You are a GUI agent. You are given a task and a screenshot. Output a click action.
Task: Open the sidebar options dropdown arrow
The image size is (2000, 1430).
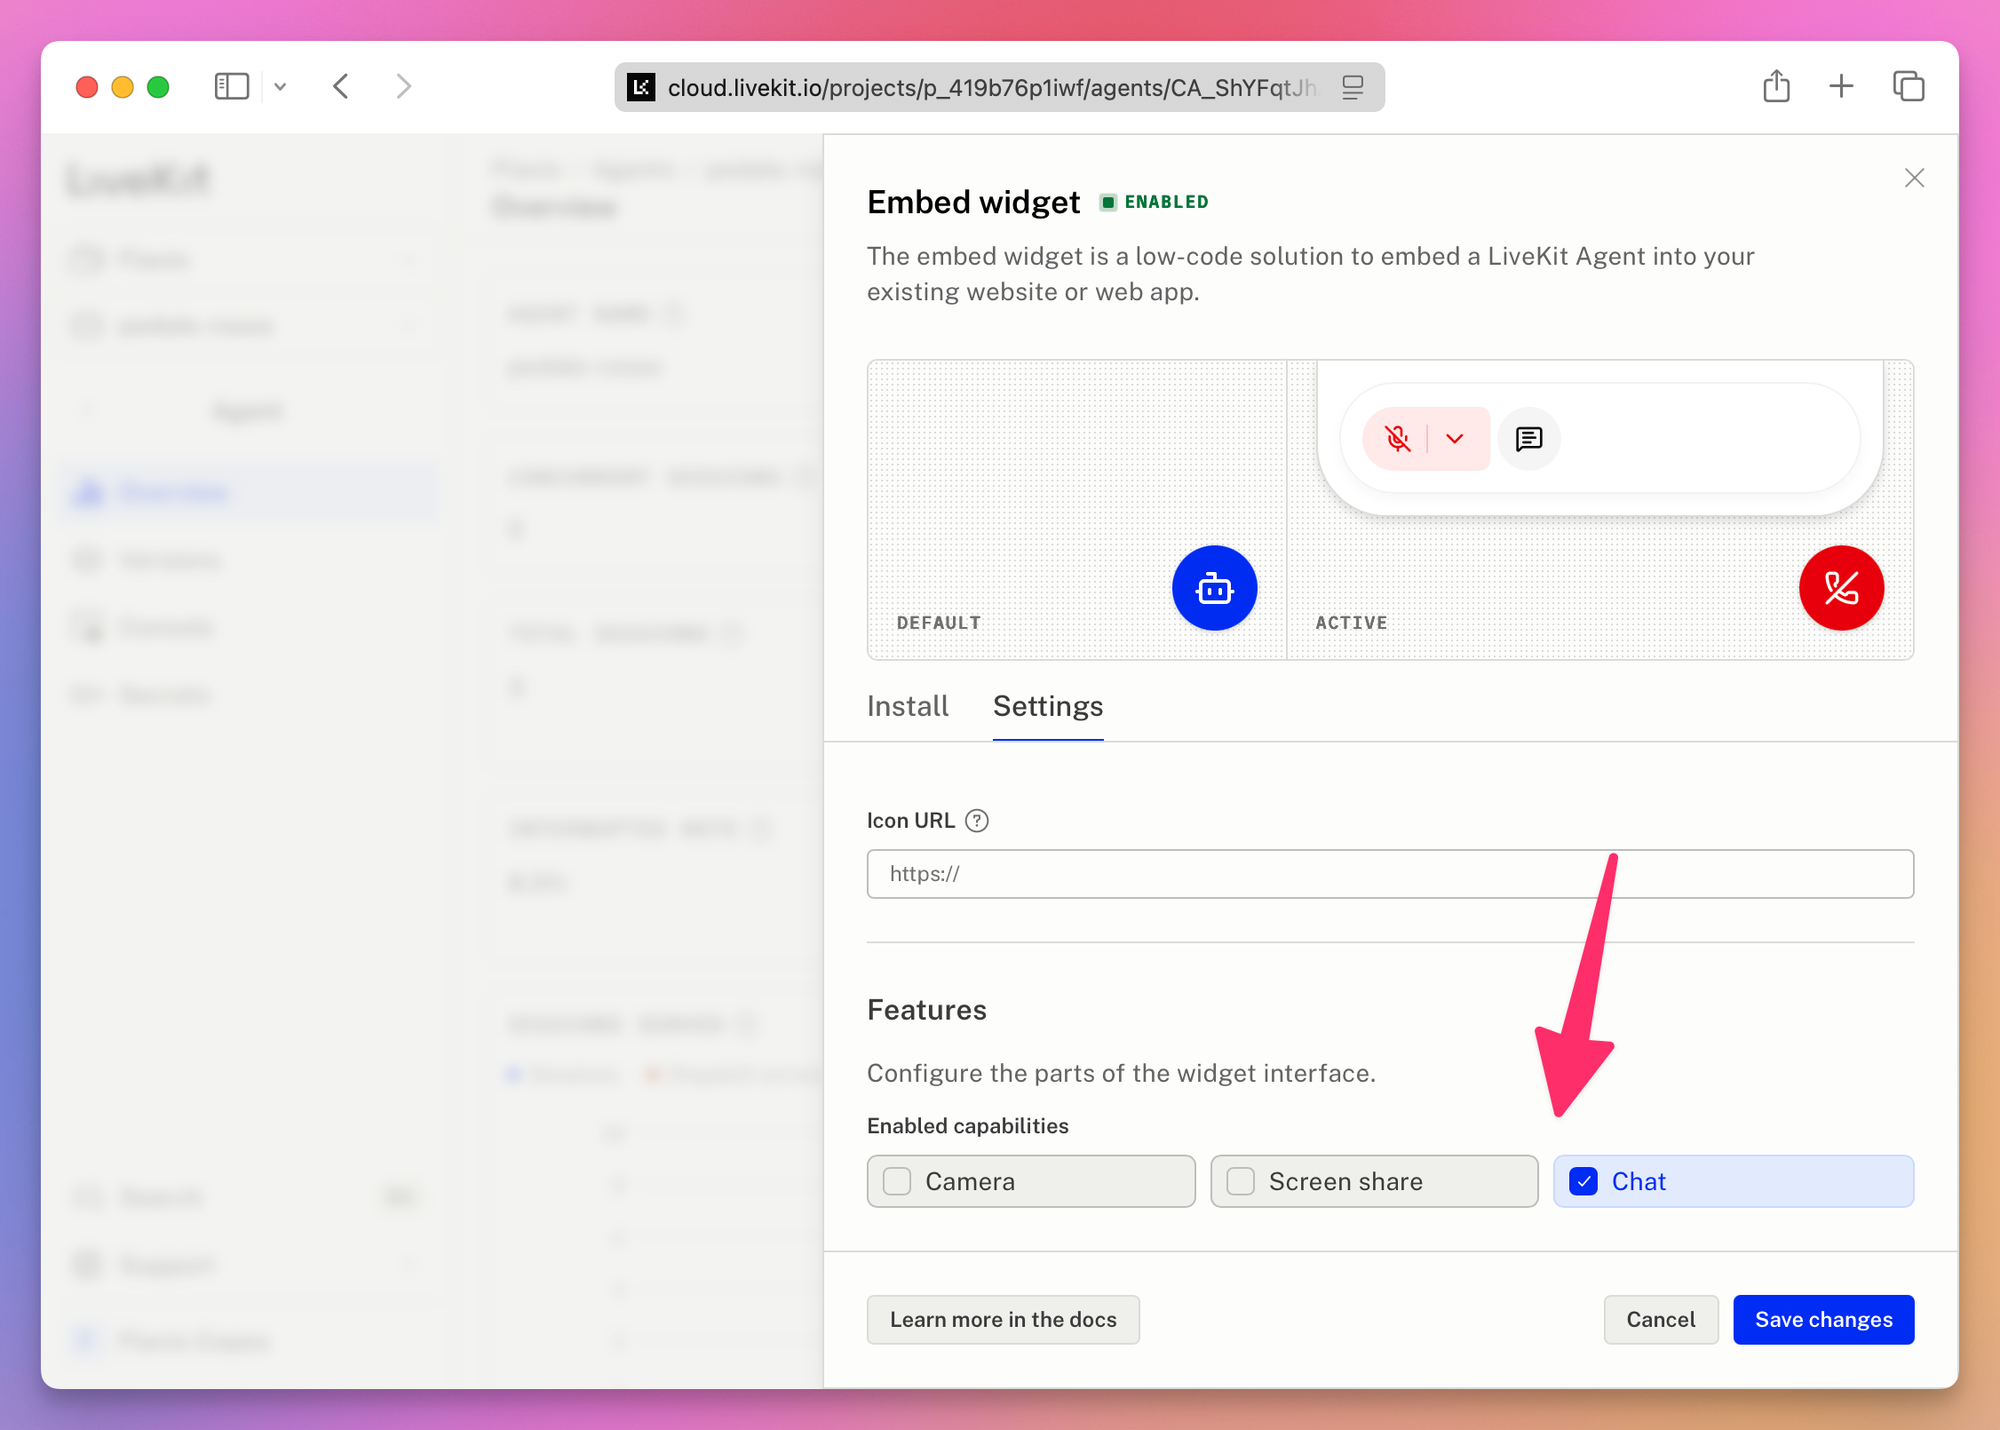[281, 87]
